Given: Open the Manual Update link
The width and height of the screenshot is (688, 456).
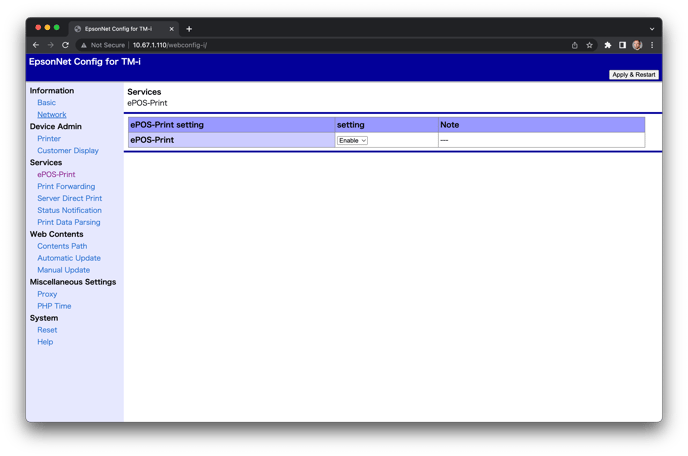Looking at the screenshot, I should [64, 270].
